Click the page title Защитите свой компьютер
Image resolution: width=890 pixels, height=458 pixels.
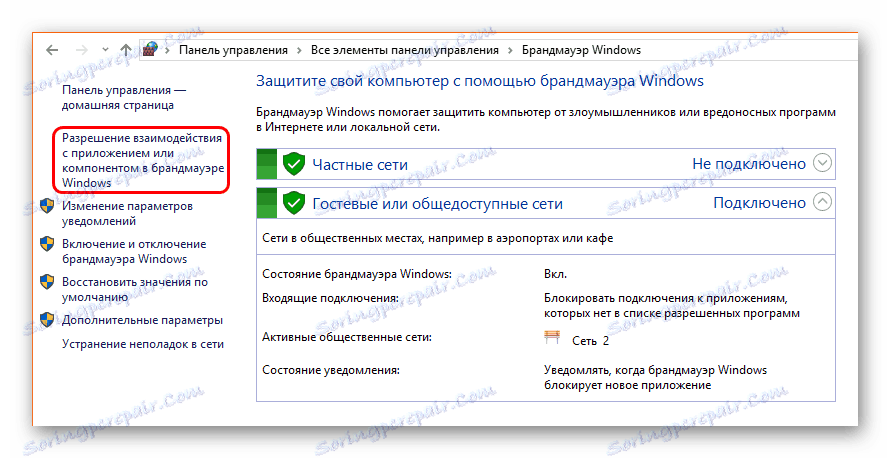click(x=480, y=81)
